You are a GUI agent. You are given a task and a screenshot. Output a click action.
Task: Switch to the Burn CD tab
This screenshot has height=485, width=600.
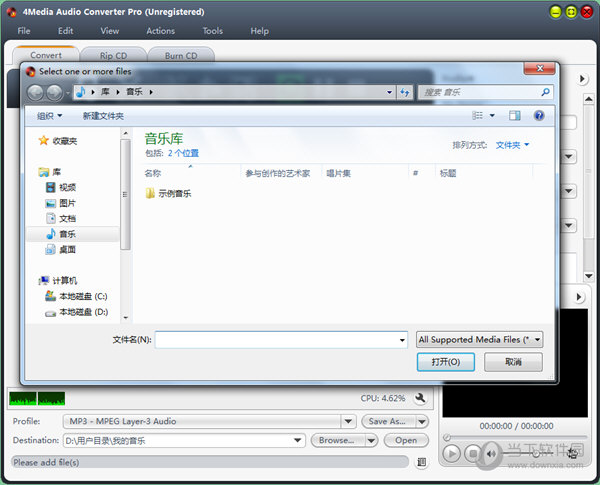[181, 56]
